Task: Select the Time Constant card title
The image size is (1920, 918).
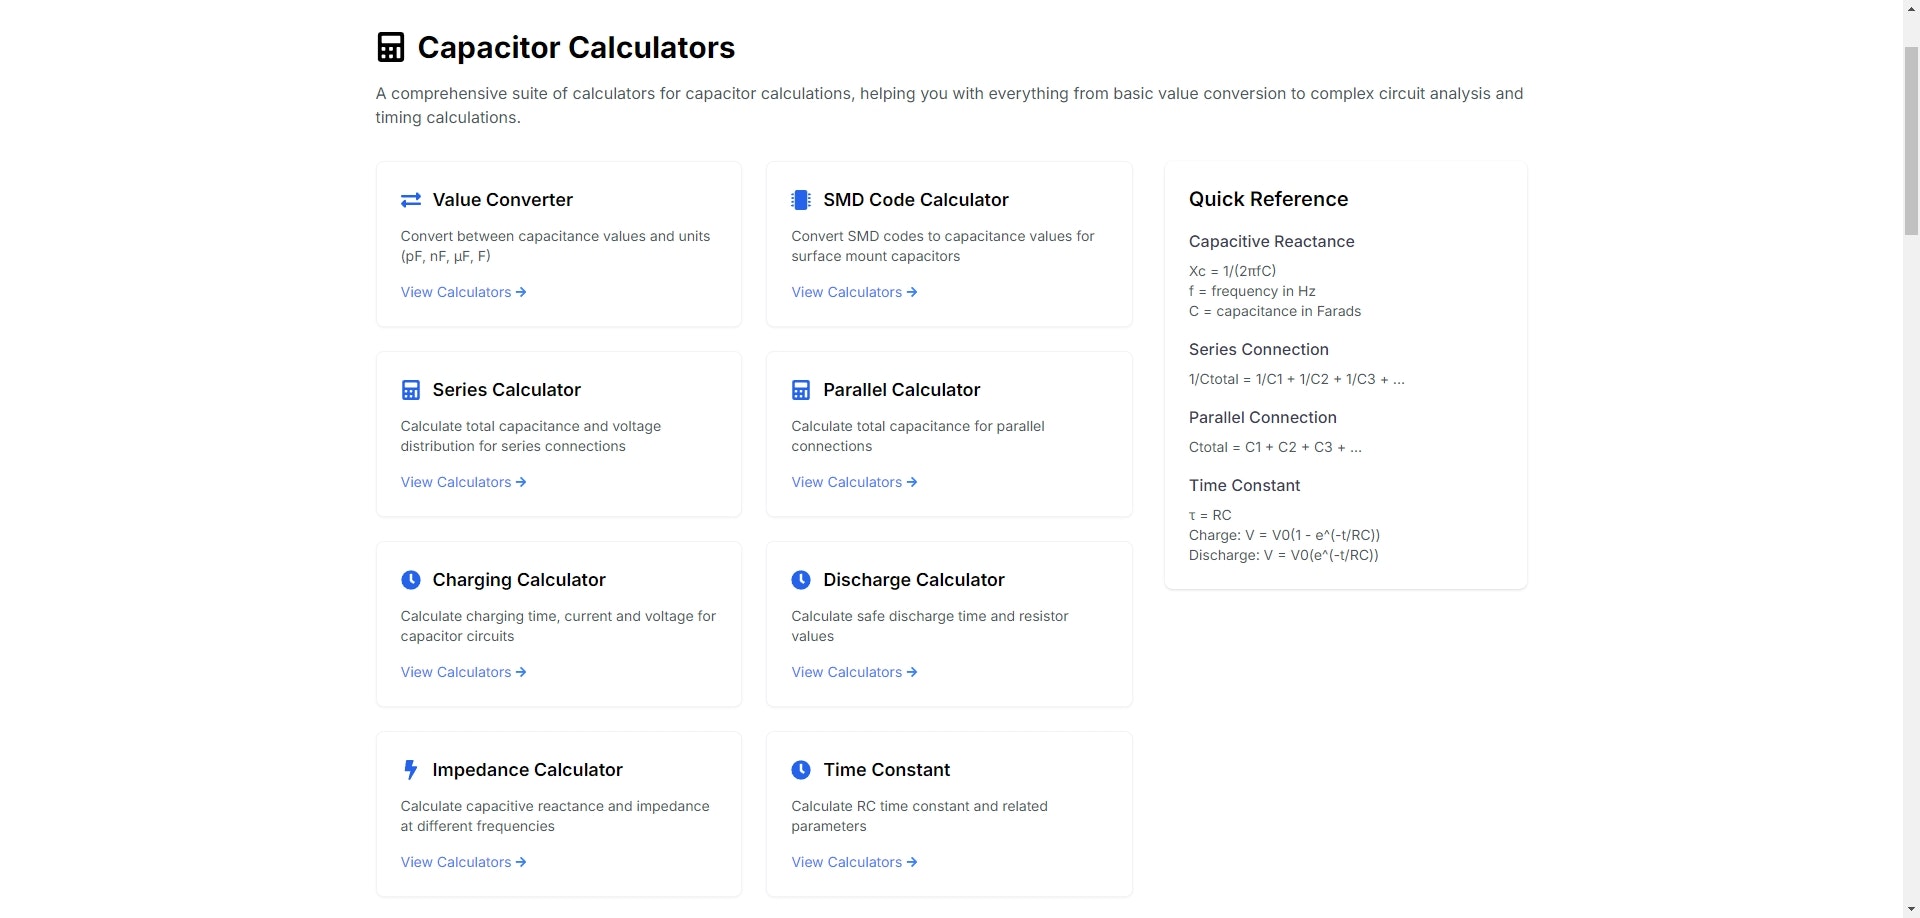Action: pos(886,770)
